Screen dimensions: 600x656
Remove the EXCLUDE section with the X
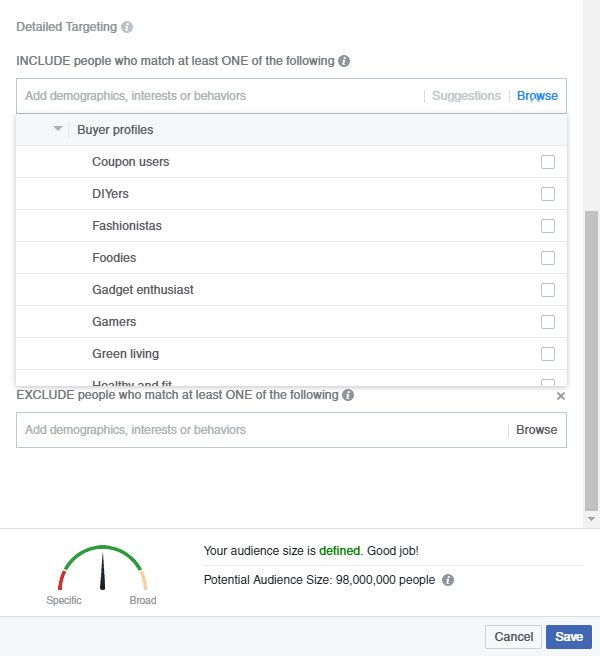pyautogui.click(x=560, y=396)
